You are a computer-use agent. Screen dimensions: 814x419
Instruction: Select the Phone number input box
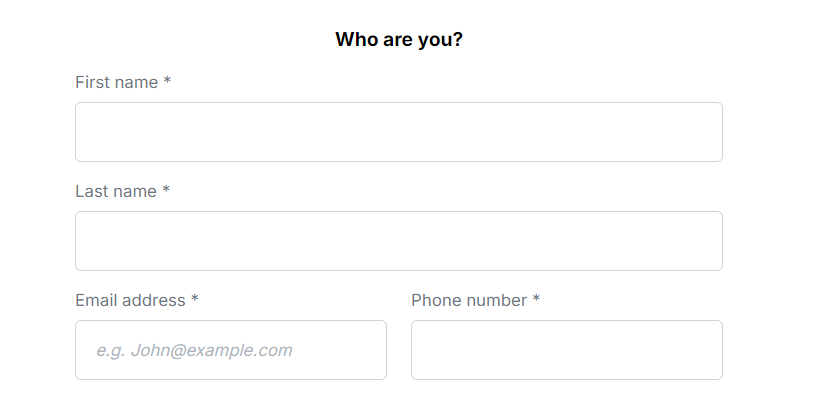566,350
